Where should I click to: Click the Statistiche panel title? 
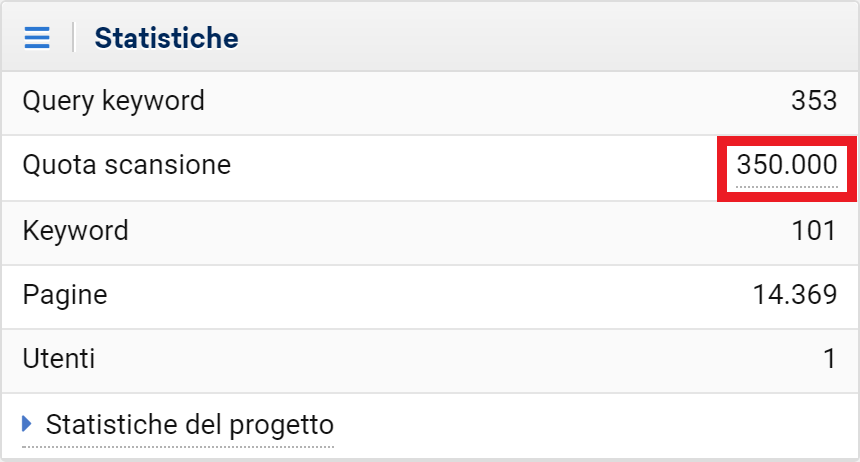(x=166, y=39)
